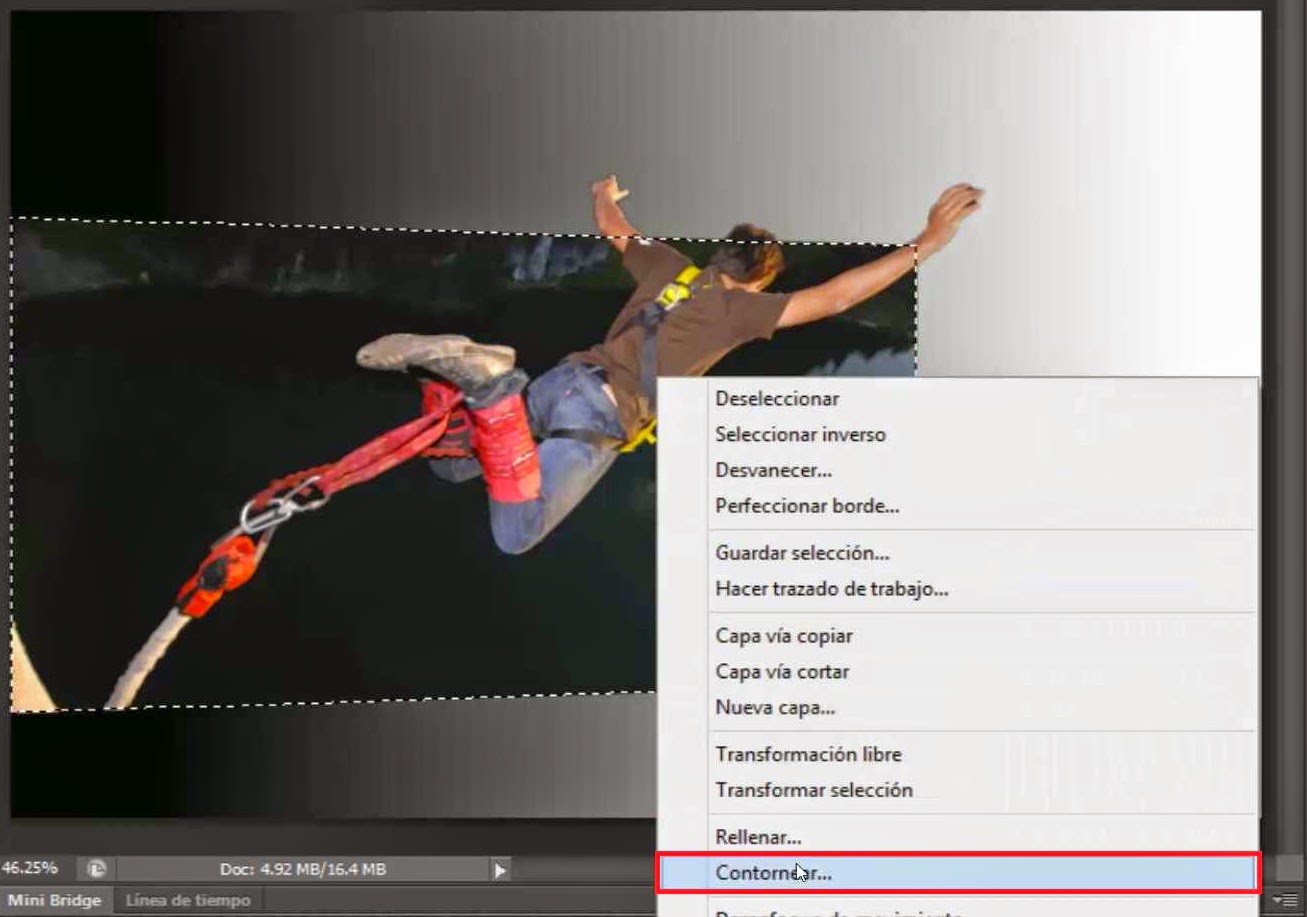
Task: Choose Capa vía cortar
Action: tap(957, 672)
